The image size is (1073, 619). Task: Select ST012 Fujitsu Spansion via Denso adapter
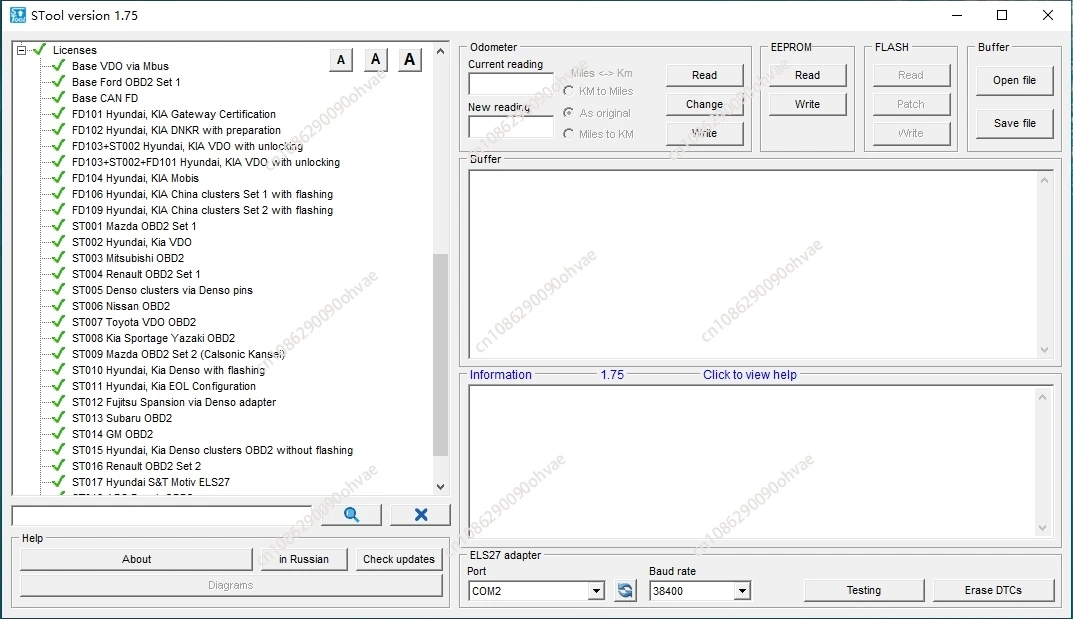[x=174, y=402]
